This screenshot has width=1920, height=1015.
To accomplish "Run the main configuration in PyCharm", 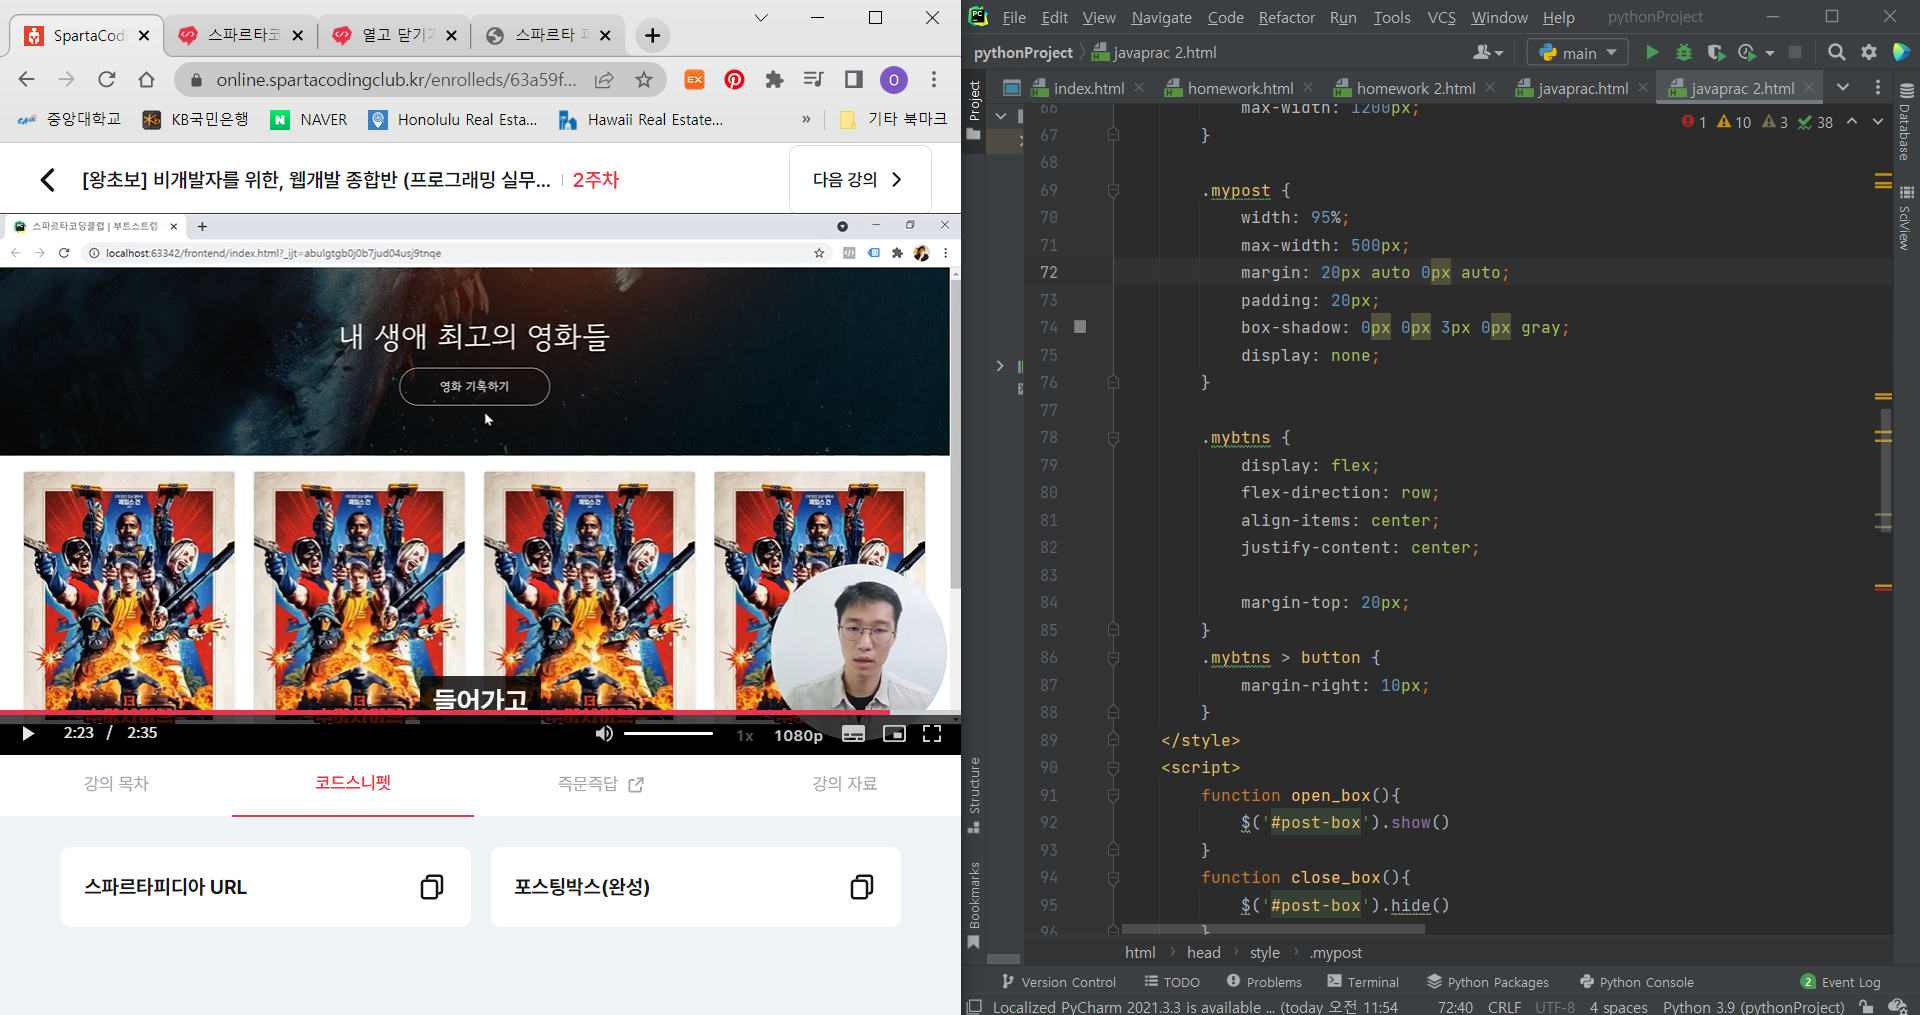I will click(1652, 52).
